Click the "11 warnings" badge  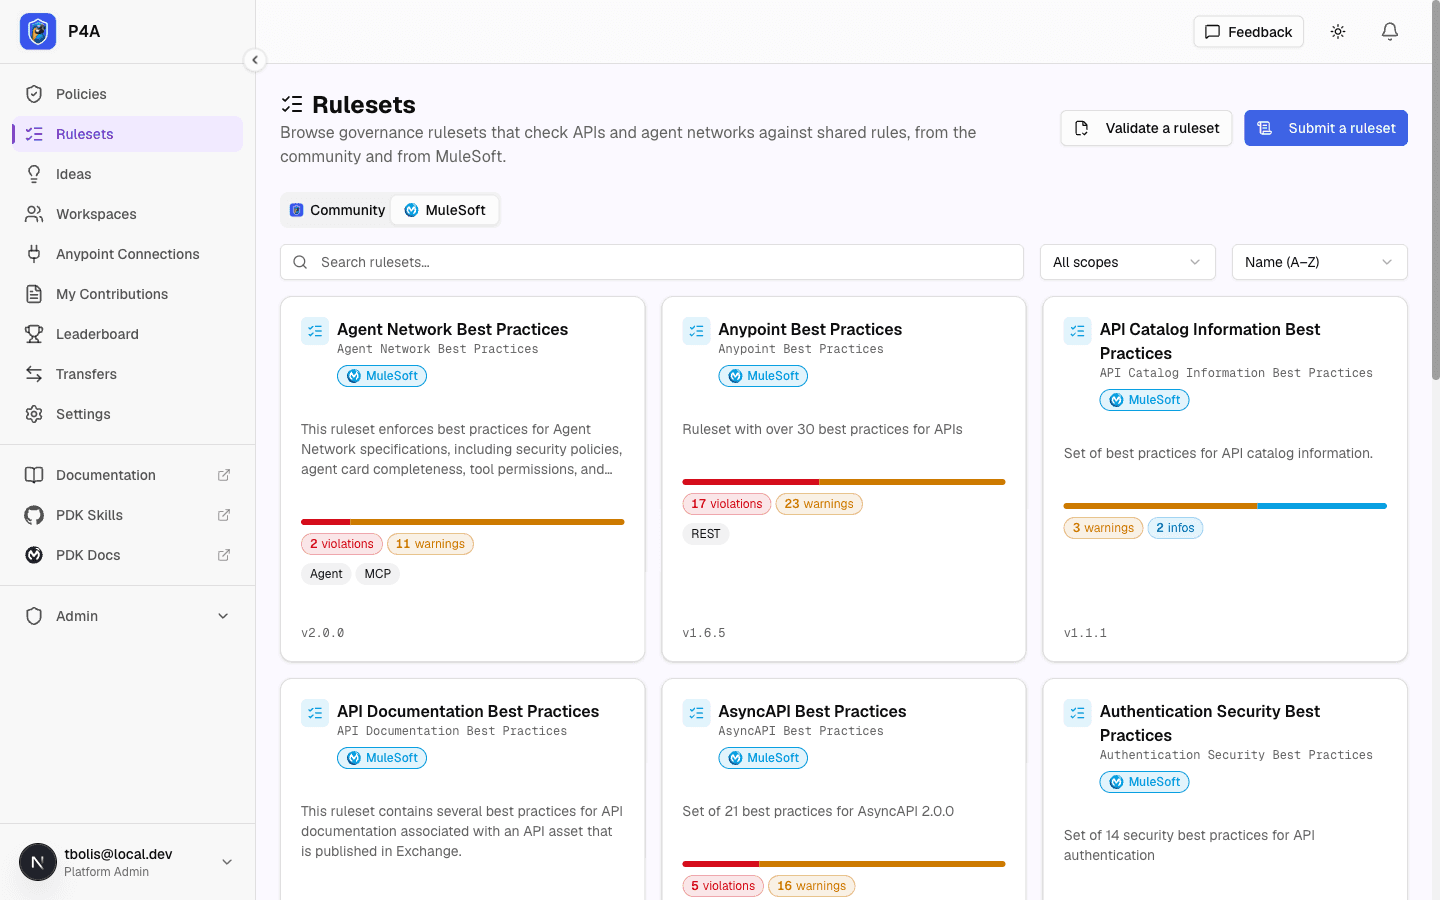point(430,544)
